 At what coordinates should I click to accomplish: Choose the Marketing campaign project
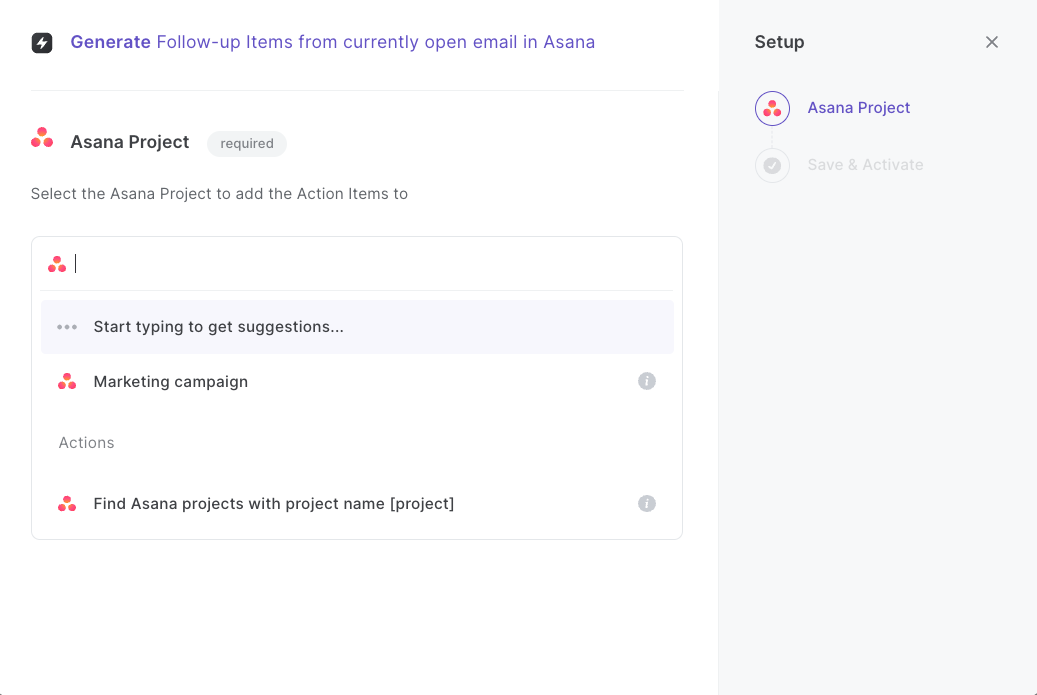(x=357, y=382)
